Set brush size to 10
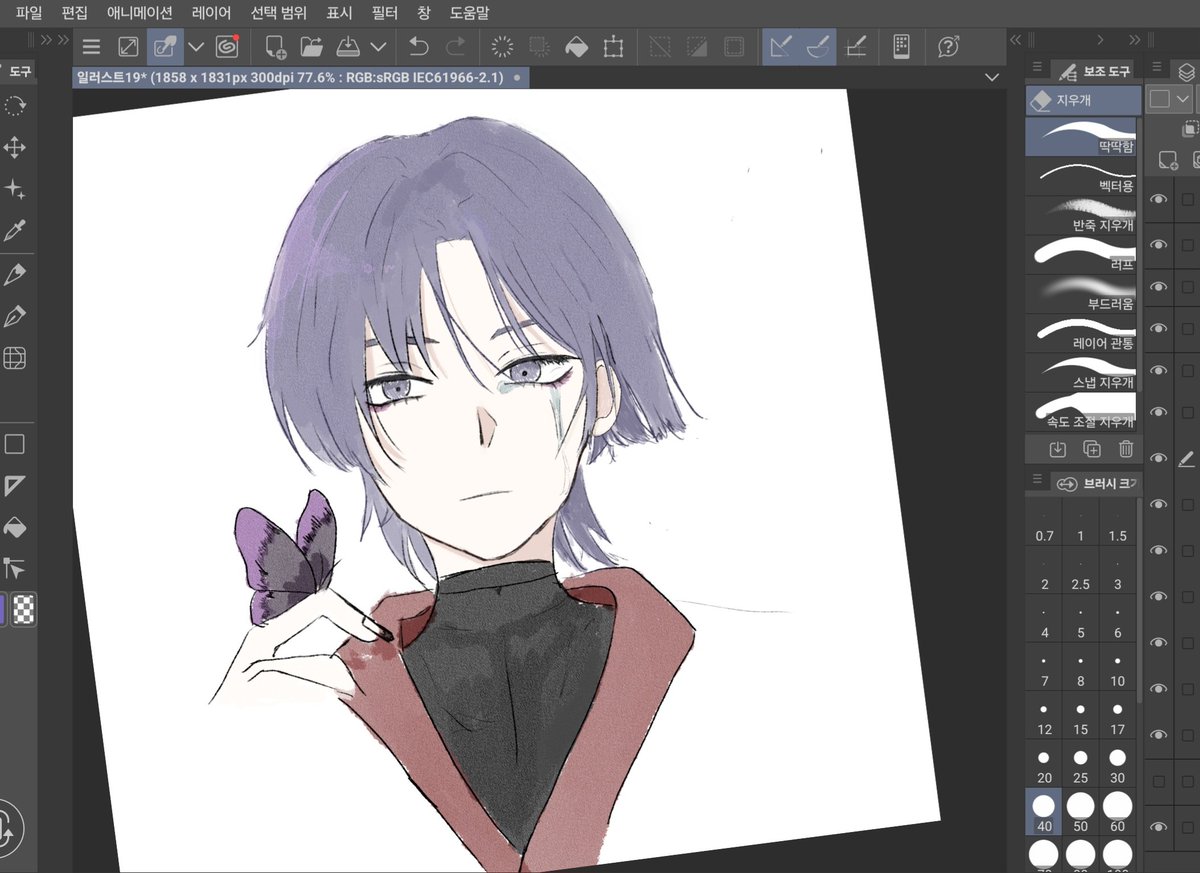This screenshot has width=1200, height=873. 1118,668
